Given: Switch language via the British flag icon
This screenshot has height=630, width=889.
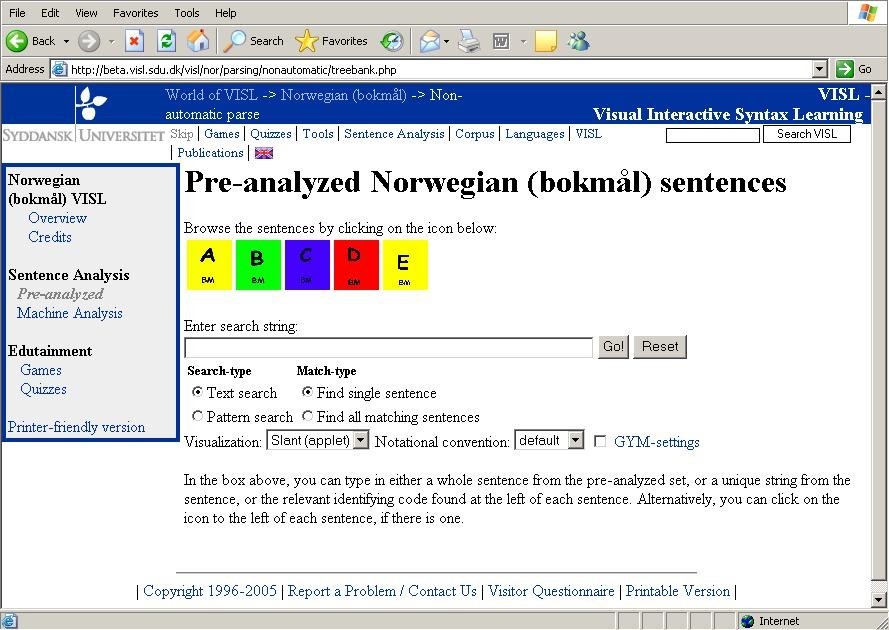Looking at the screenshot, I should point(264,153).
